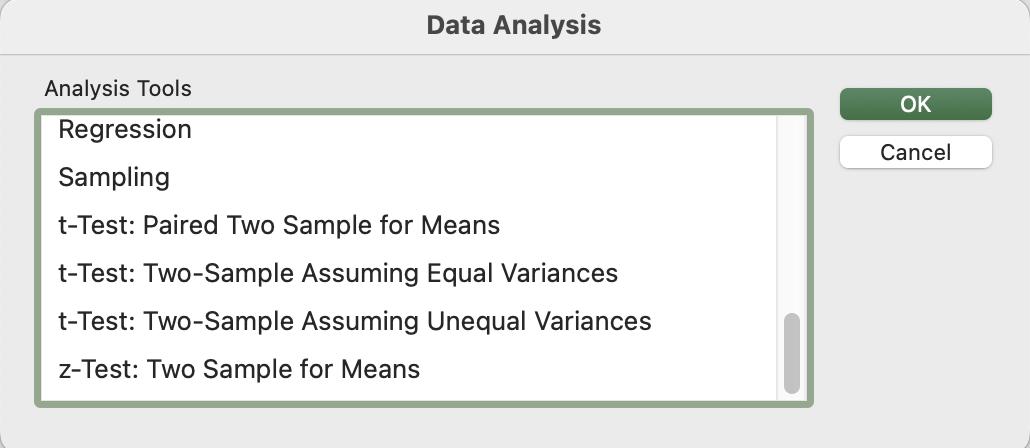Dismiss the dialog using Cancel
The height and width of the screenshot is (448, 1030).
916,152
